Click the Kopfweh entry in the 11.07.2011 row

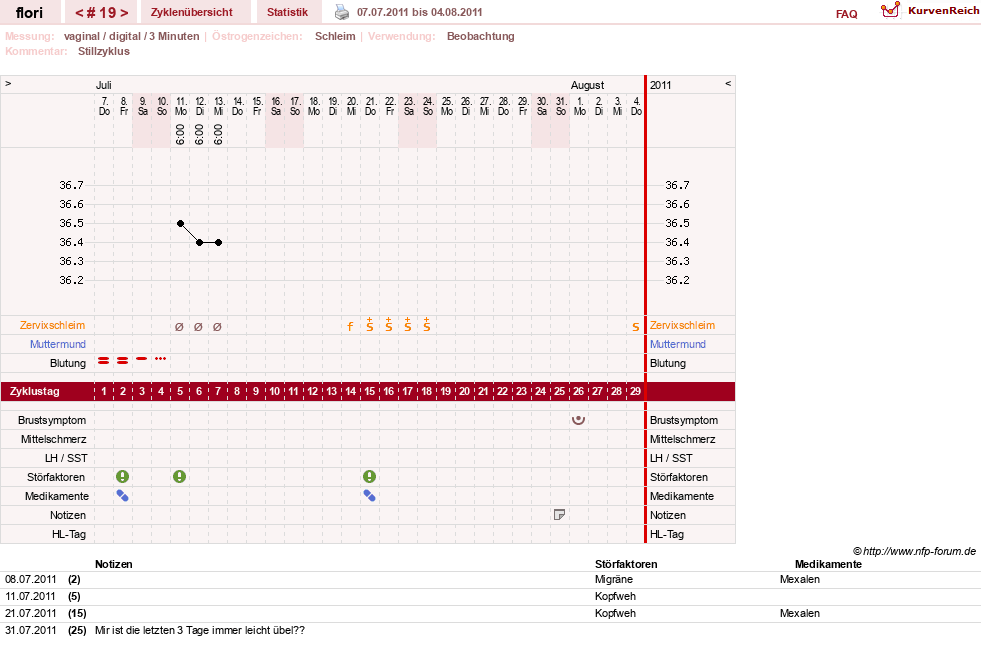(615, 596)
